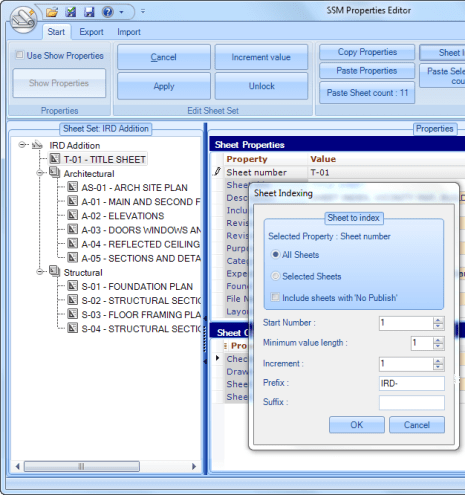Enable the Use Show Properties checkbox
This screenshot has width=465, height=495.
(20, 55)
